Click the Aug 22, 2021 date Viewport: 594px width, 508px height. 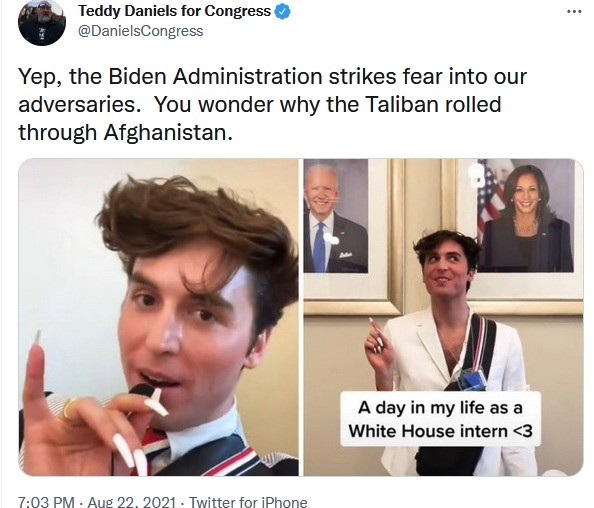(x=131, y=502)
